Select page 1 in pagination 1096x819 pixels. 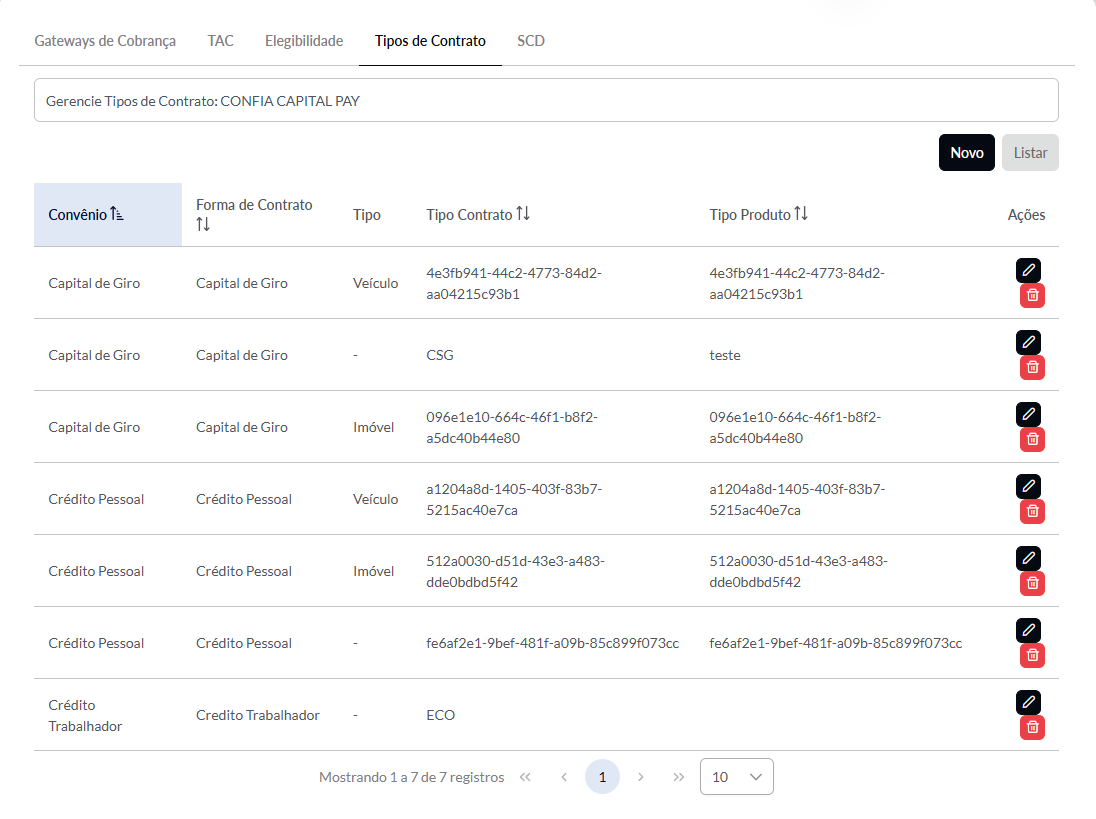pos(603,777)
